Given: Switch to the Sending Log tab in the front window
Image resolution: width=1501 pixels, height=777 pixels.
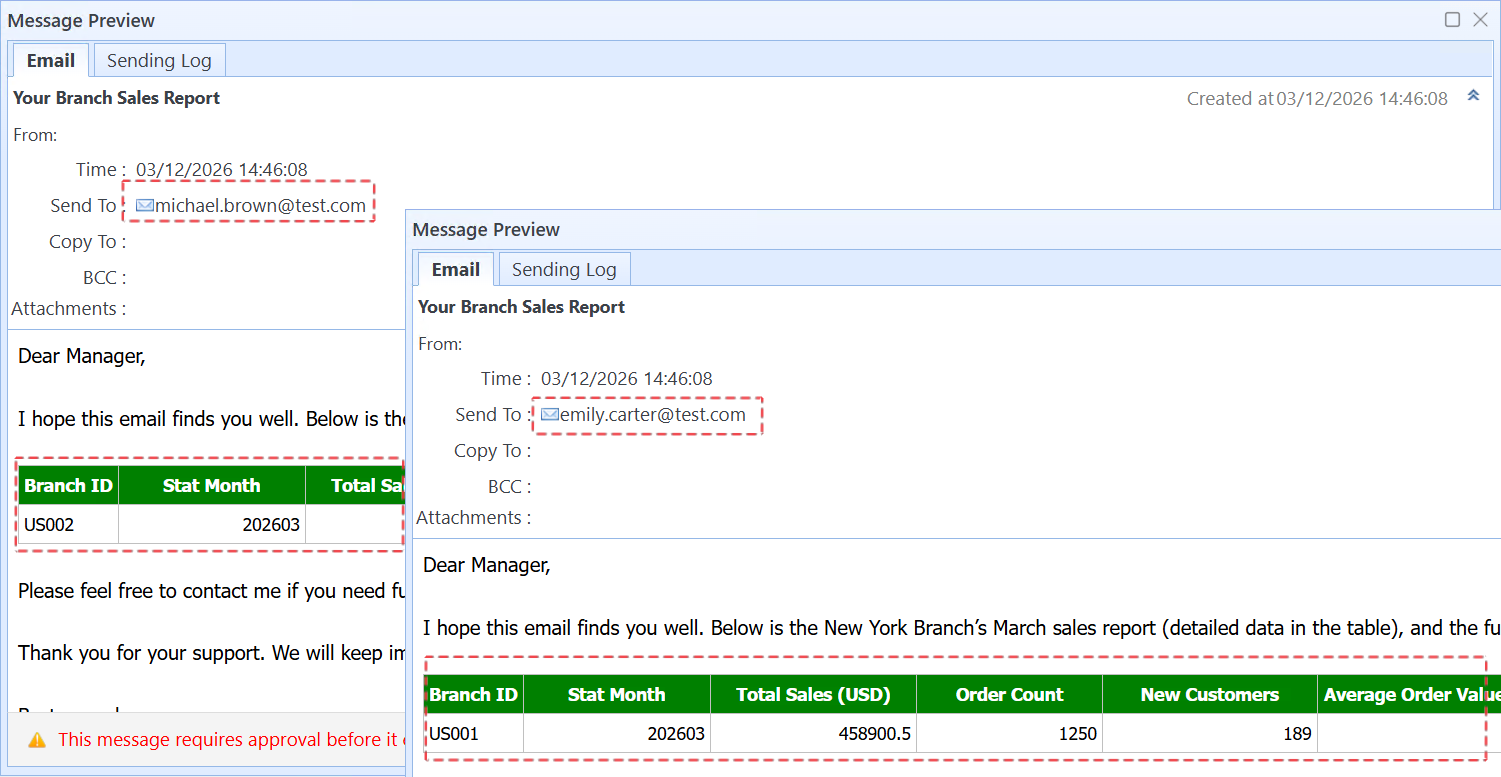Looking at the screenshot, I should pos(564,269).
